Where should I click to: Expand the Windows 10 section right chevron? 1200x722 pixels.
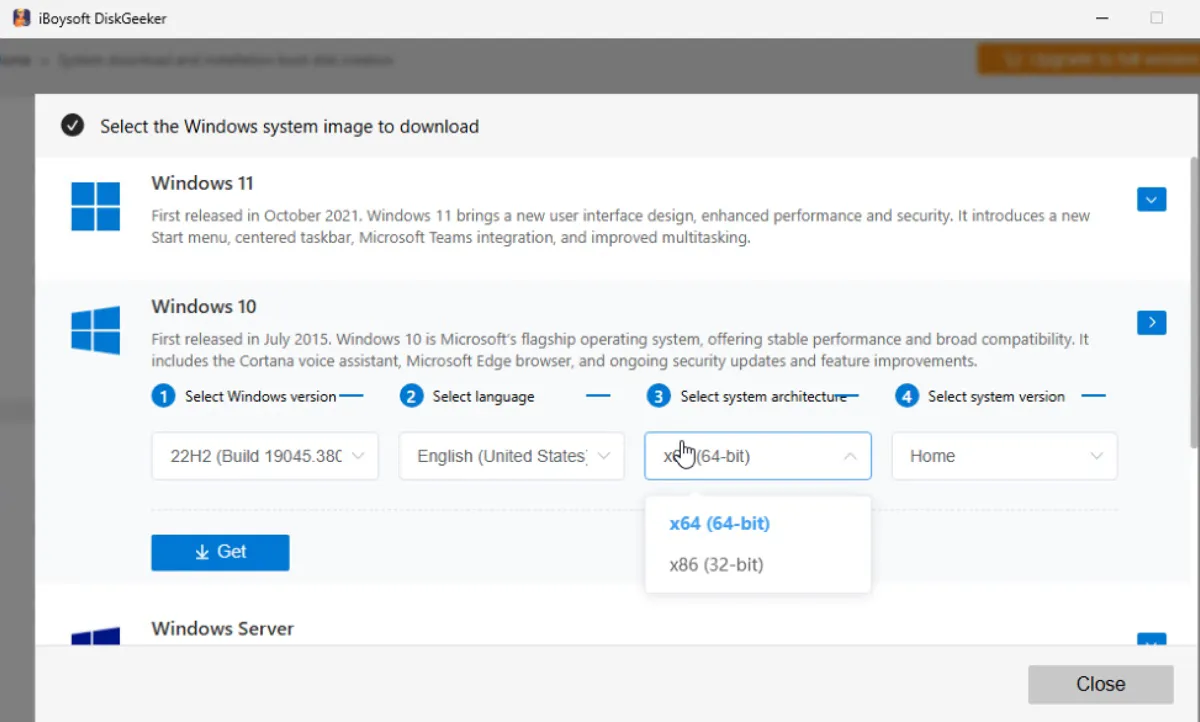[x=1151, y=322]
